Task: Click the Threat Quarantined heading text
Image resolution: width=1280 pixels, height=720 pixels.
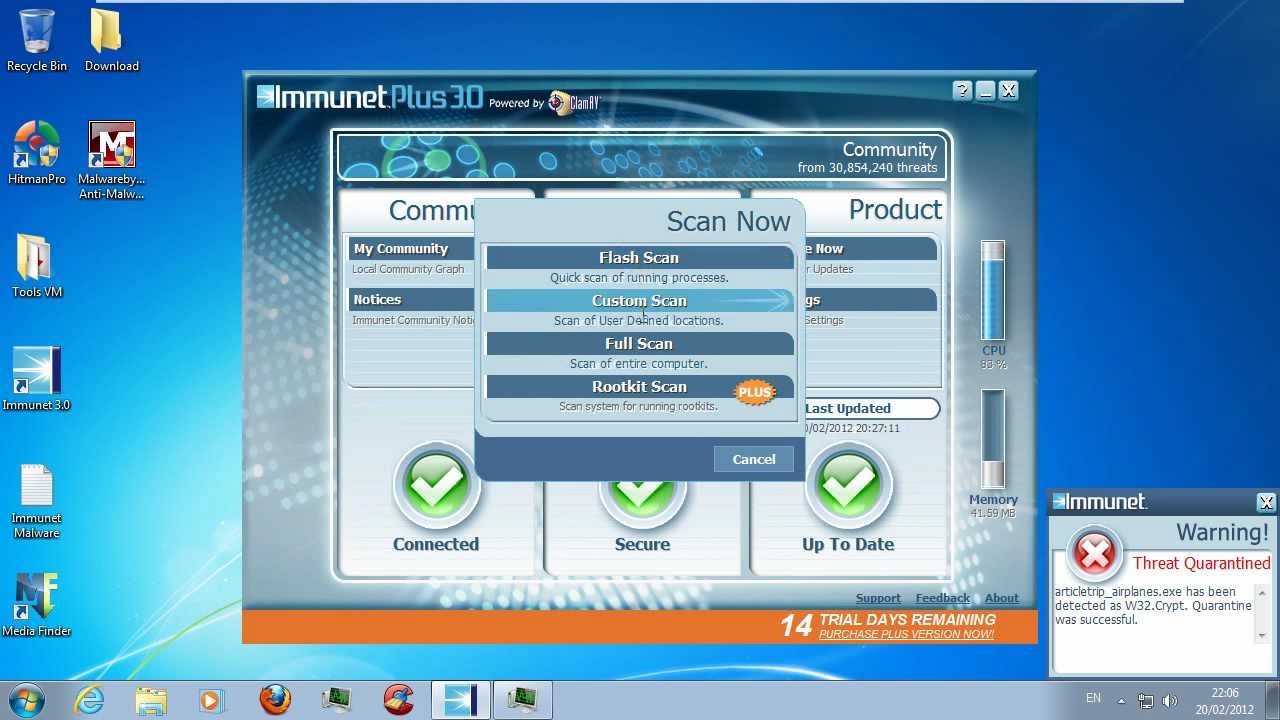Action: point(1201,563)
